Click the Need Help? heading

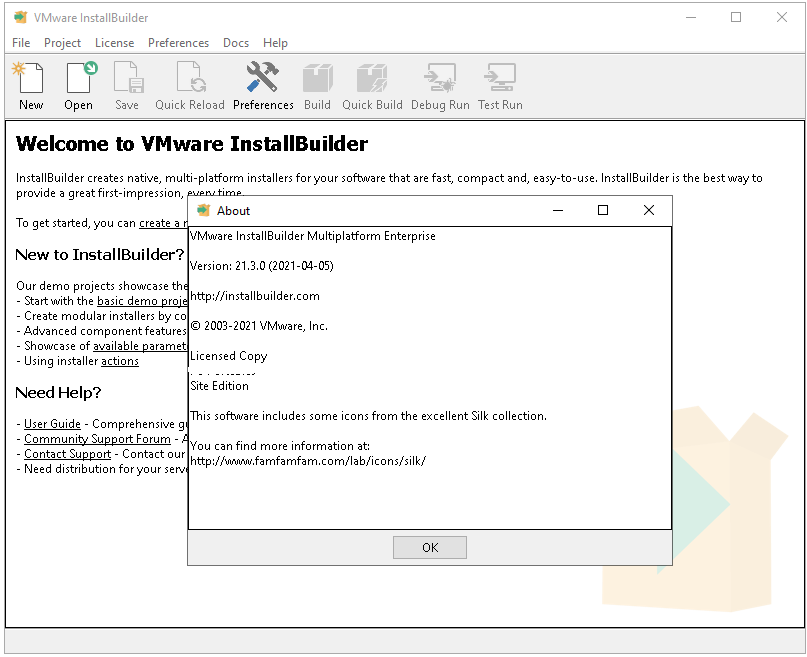coord(58,393)
